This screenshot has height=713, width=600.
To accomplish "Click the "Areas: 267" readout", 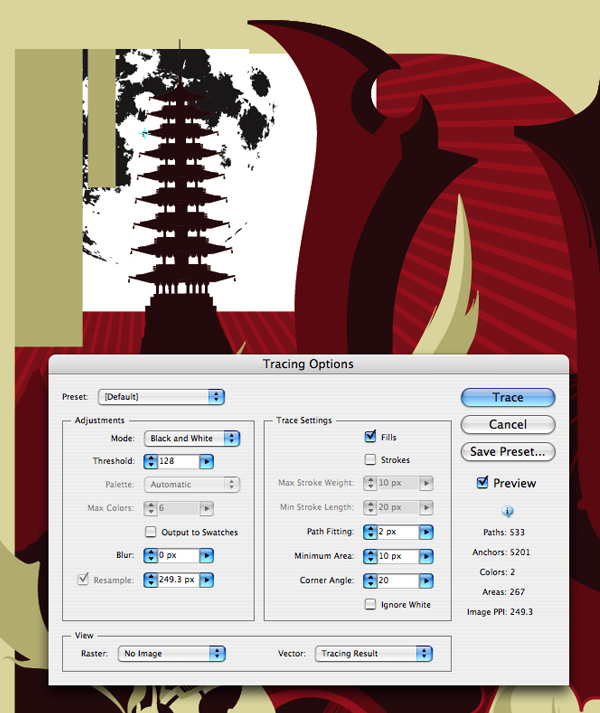I will point(503,592).
